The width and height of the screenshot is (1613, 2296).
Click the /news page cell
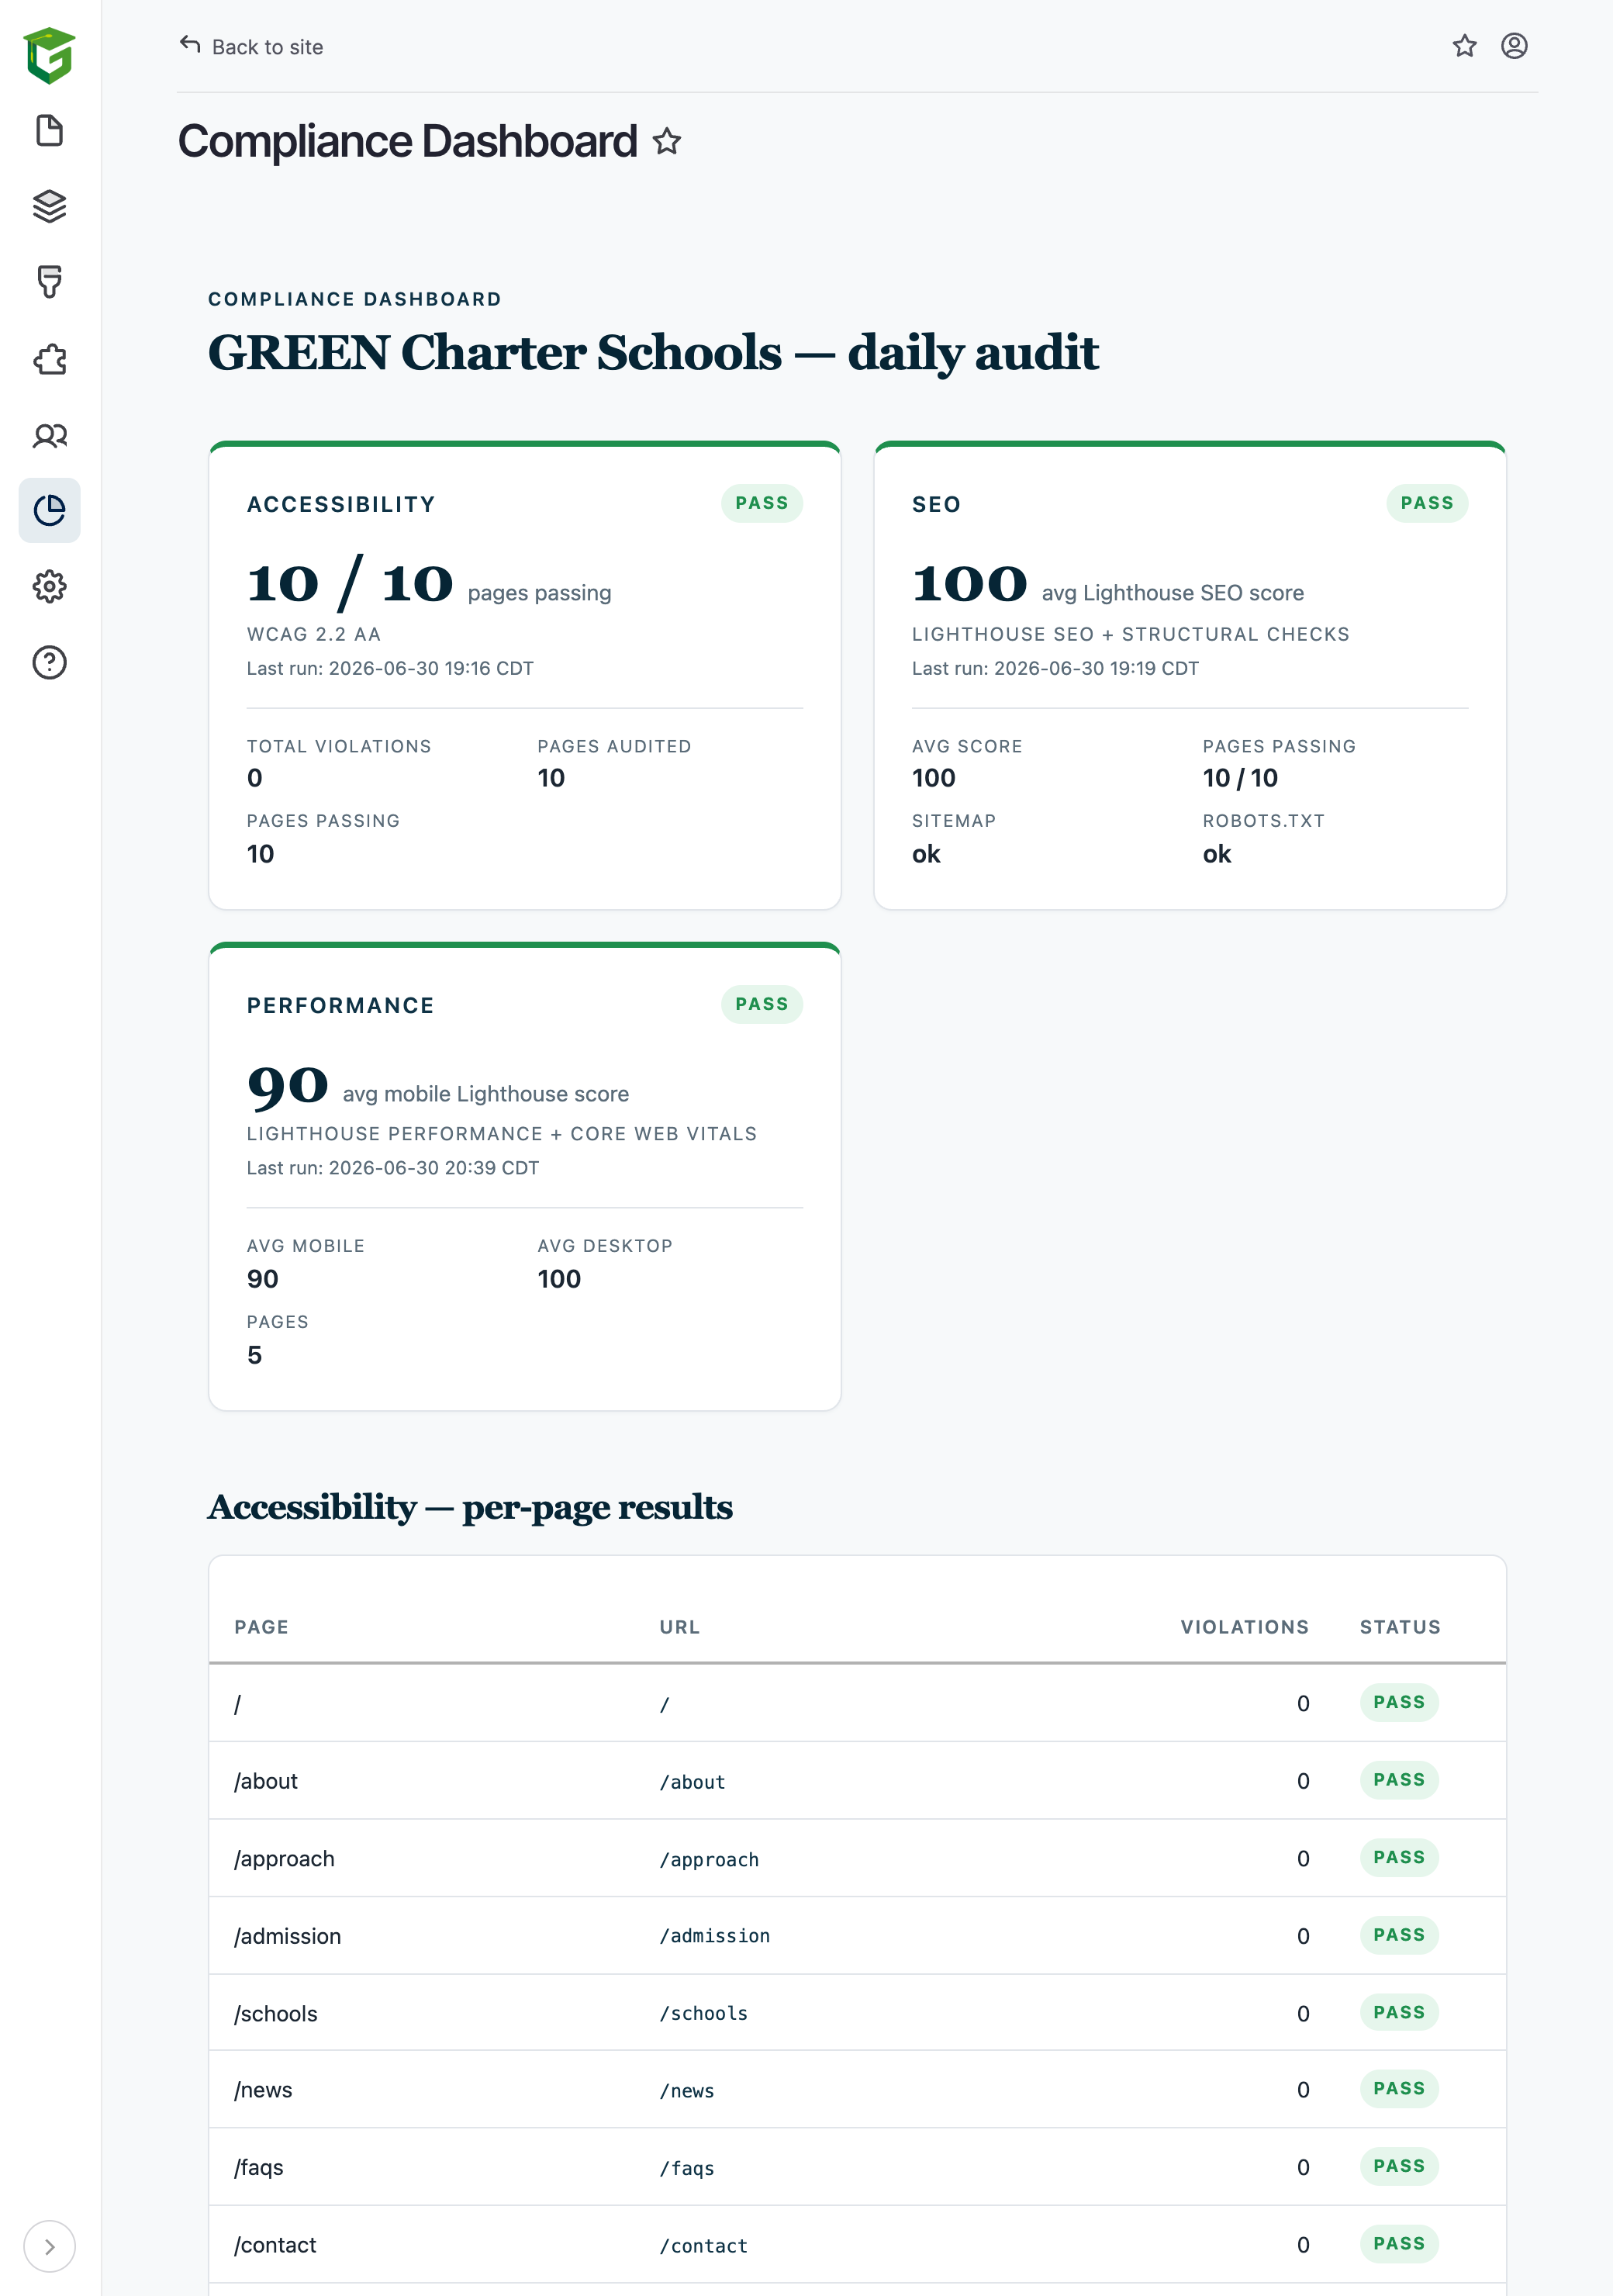[x=264, y=2090]
